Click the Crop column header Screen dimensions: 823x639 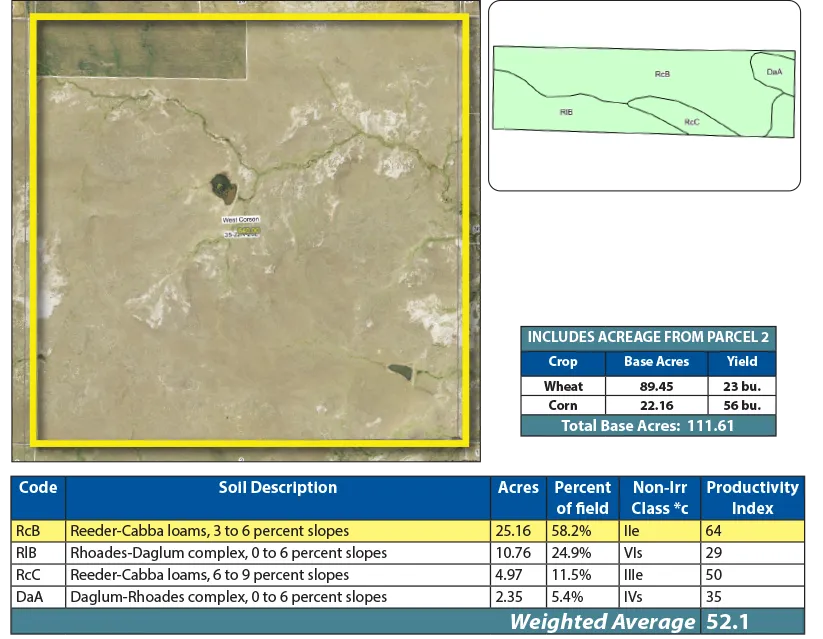coord(563,362)
